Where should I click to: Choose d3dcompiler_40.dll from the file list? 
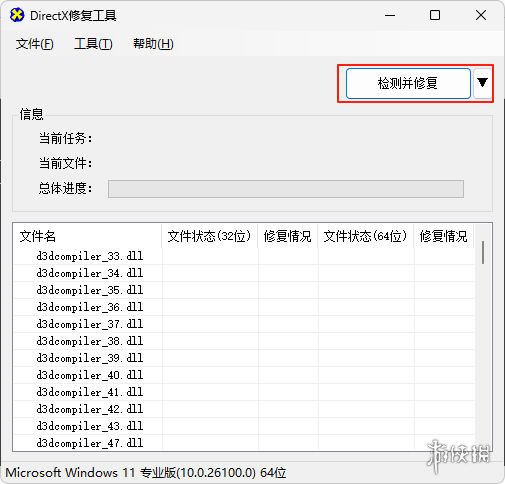[244, 375]
